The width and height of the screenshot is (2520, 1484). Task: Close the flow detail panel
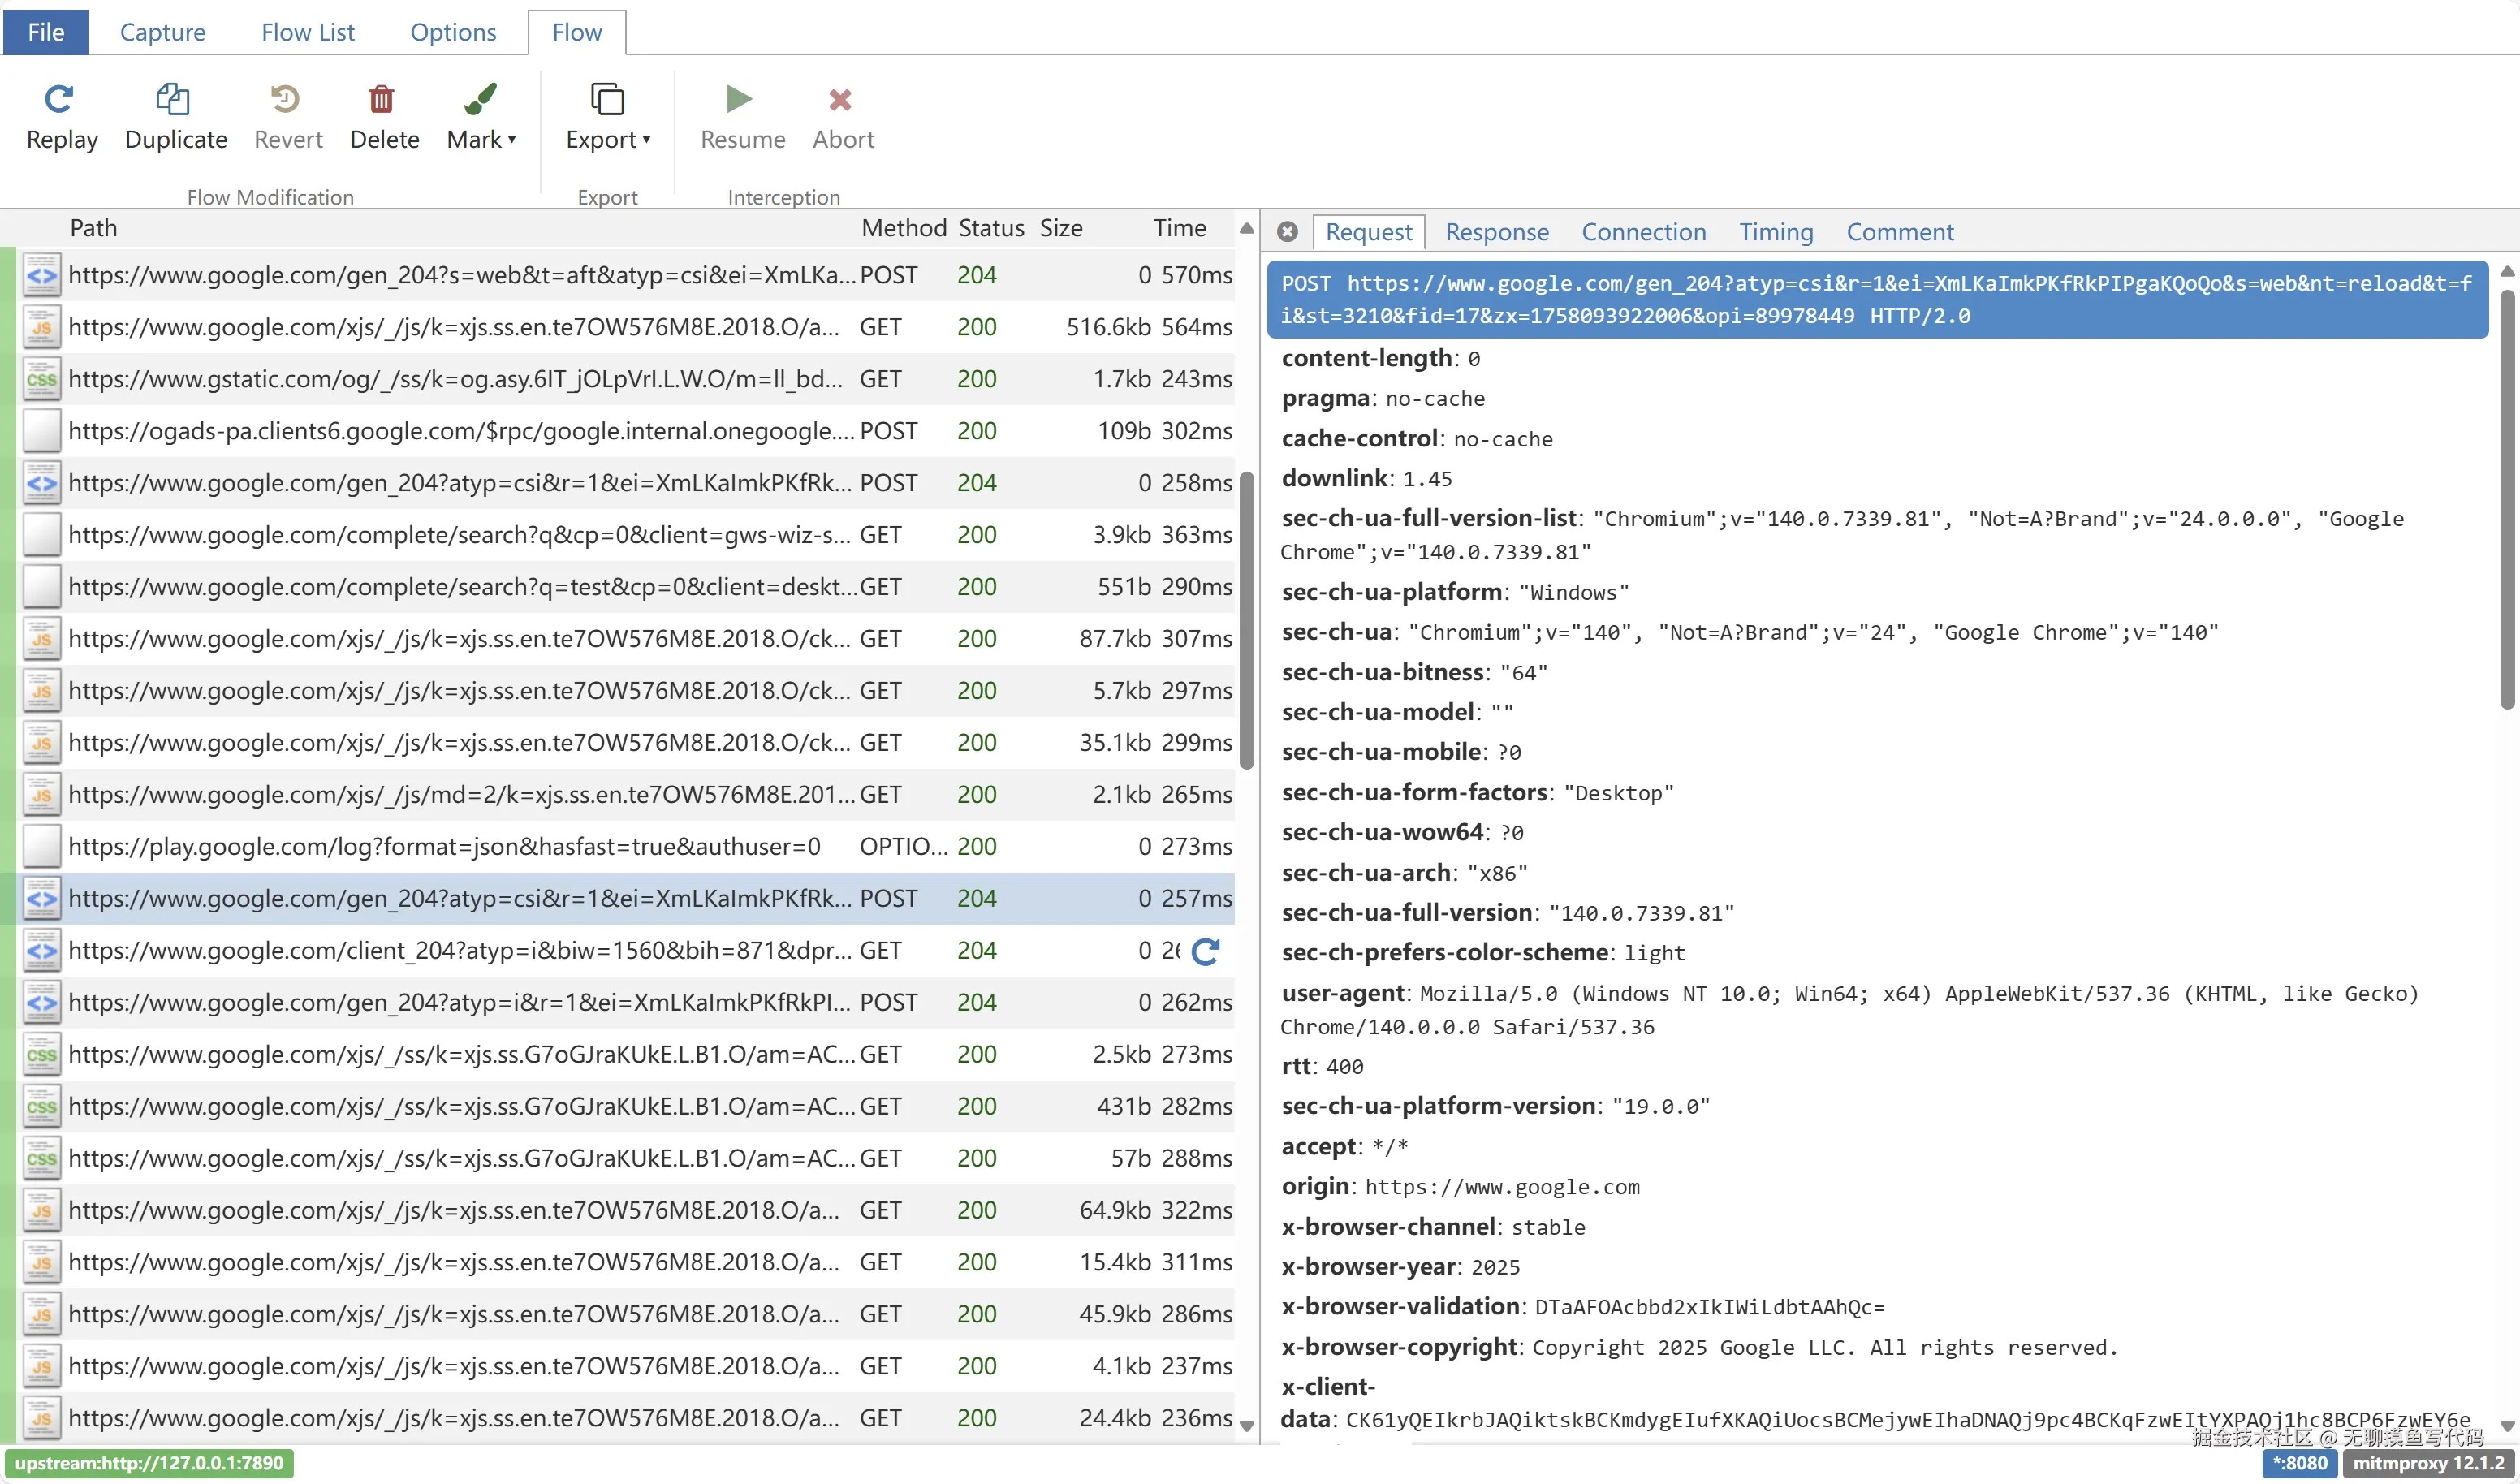tap(1287, 232)
